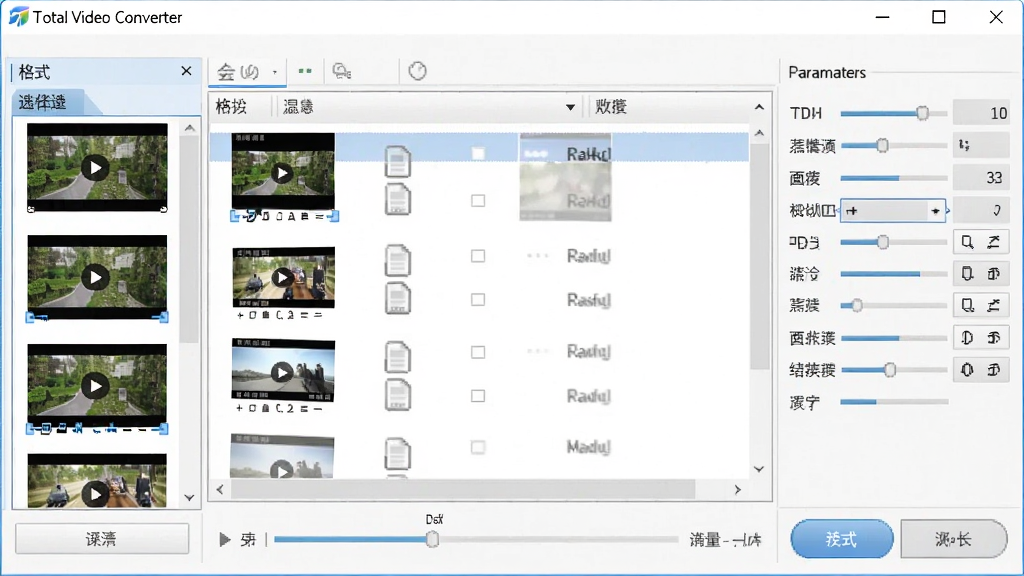Viewport: 1024px width, 576px height.
Task: Click down arrow of left panel scrollbar
Action: click(x=189, y=498)
